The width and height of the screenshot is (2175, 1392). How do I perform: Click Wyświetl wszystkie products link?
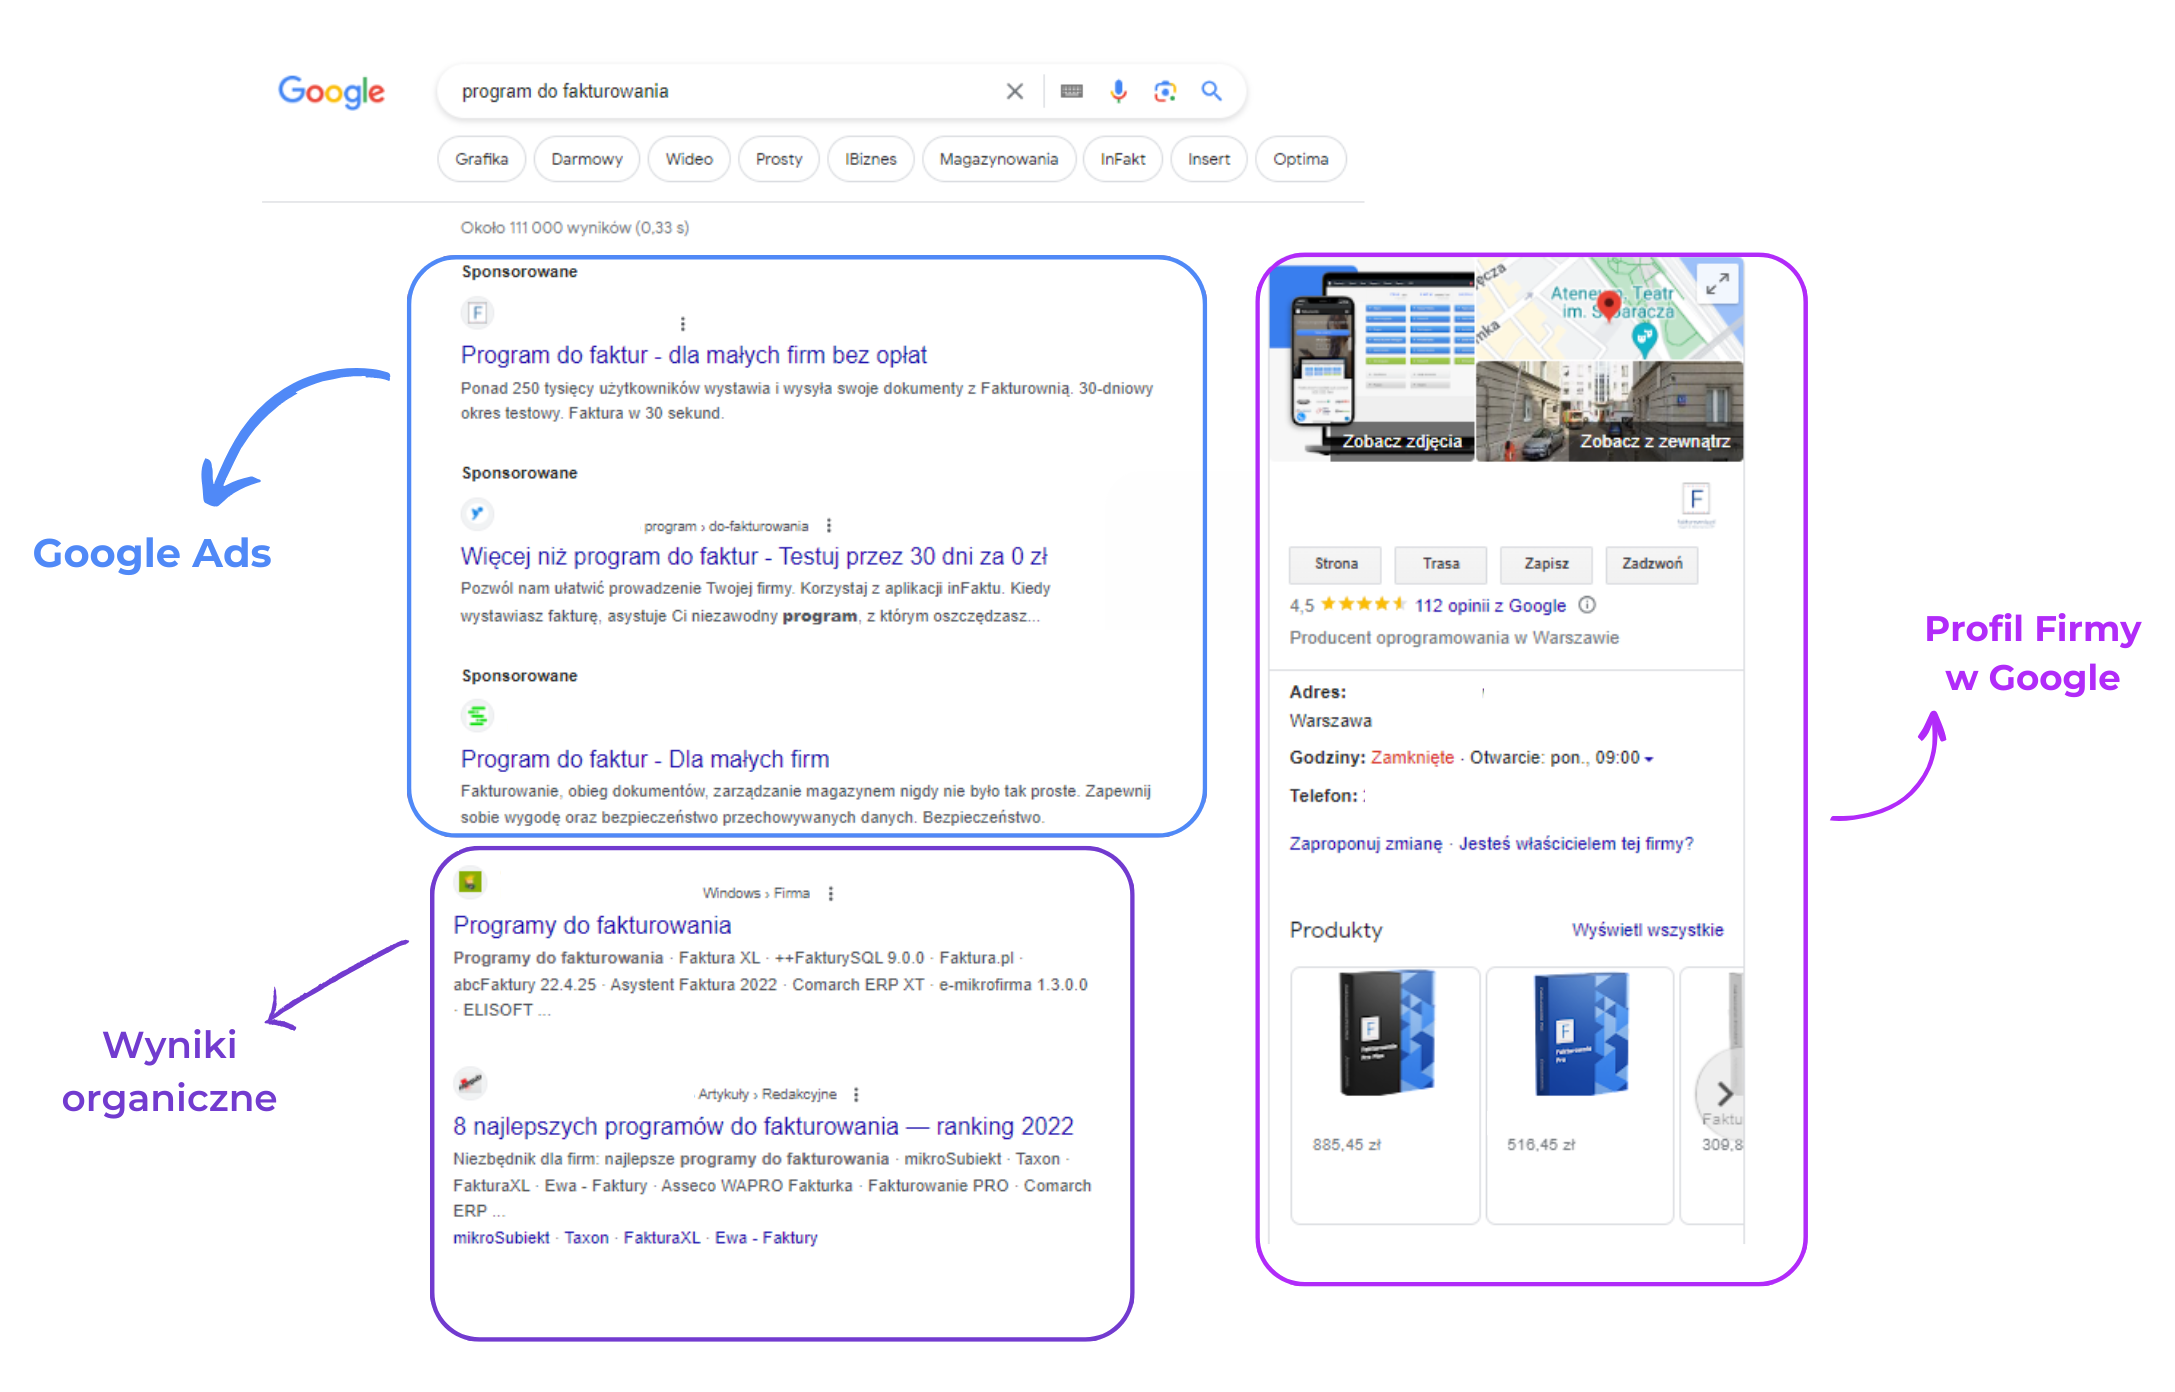(1647, 930)
